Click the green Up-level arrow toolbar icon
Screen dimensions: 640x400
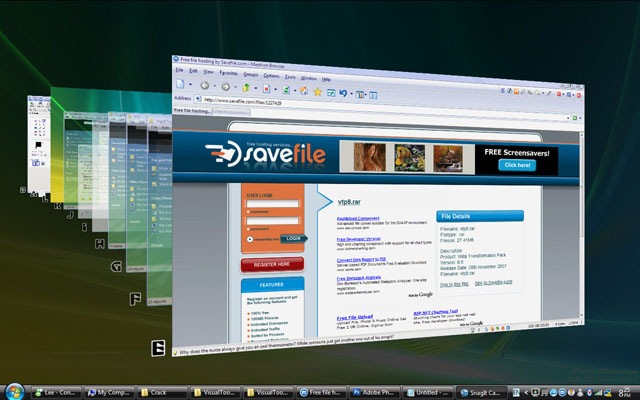point(246,87)
